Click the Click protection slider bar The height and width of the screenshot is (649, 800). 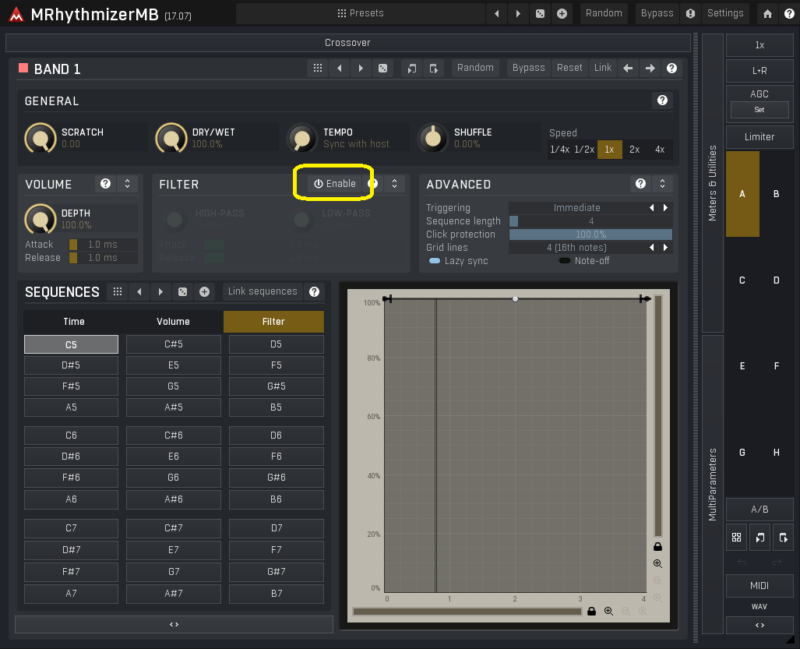590,234
